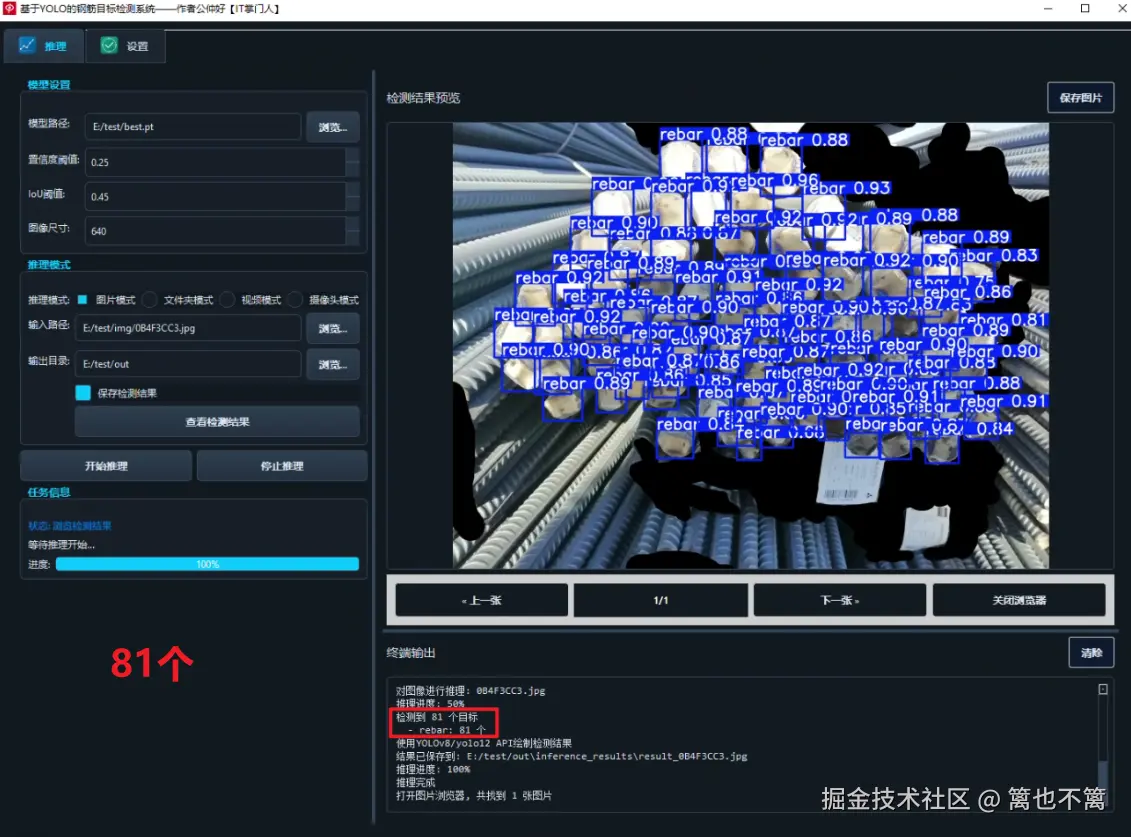Browse for the input path
1131x837 pixels.
click(331, 328)
